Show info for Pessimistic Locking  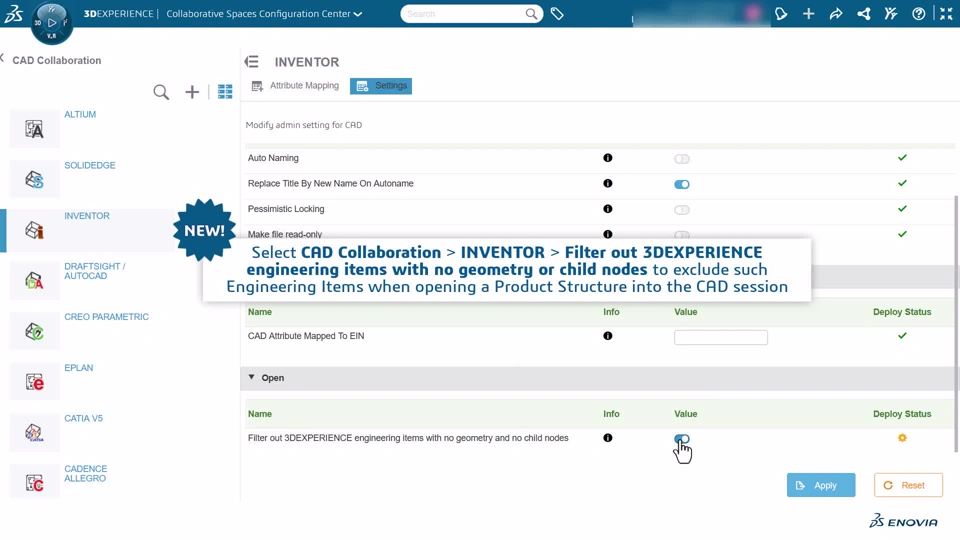point(607,209)
